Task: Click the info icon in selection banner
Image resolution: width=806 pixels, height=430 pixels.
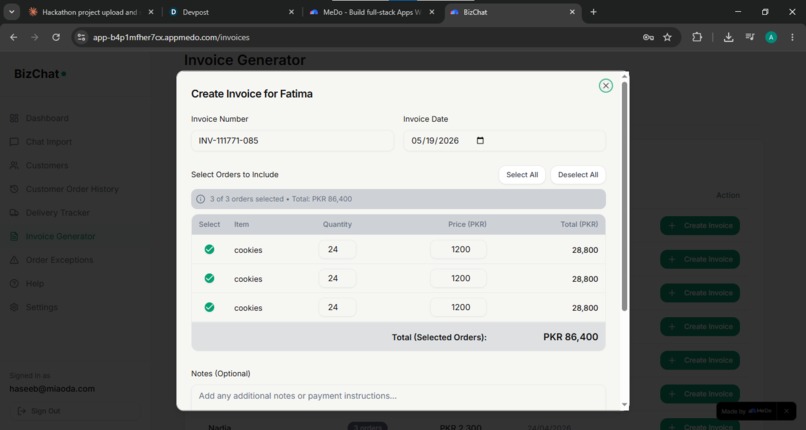Action: (200, 199)
